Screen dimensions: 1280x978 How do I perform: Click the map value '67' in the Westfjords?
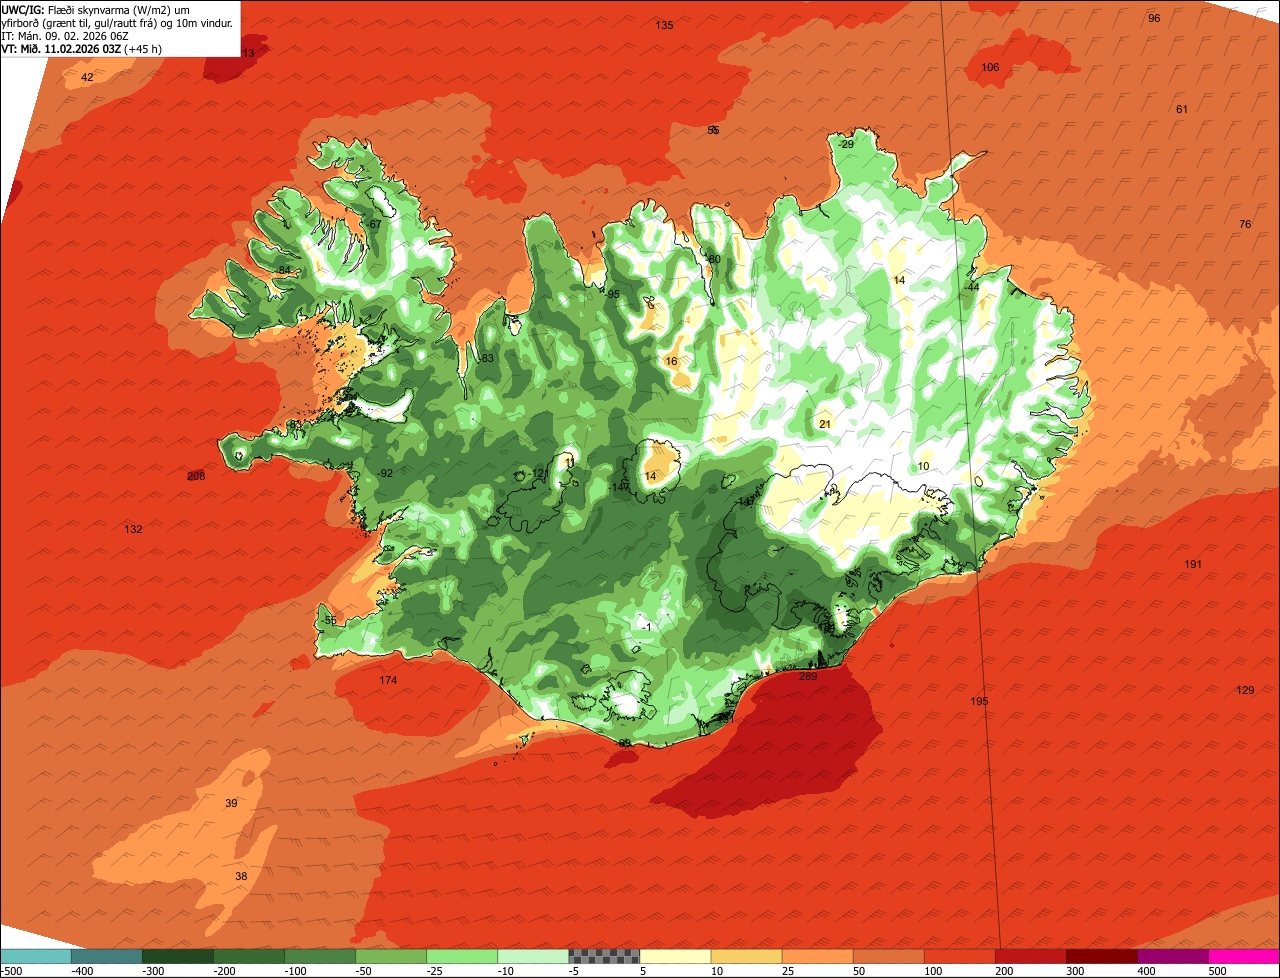click(375, 224)
